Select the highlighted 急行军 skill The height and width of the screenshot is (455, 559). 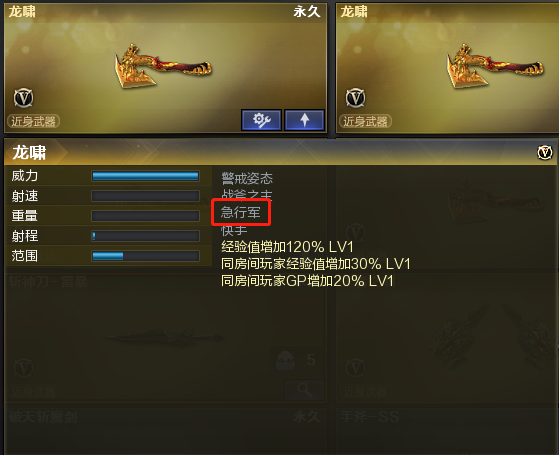click(x=241, y=213)
